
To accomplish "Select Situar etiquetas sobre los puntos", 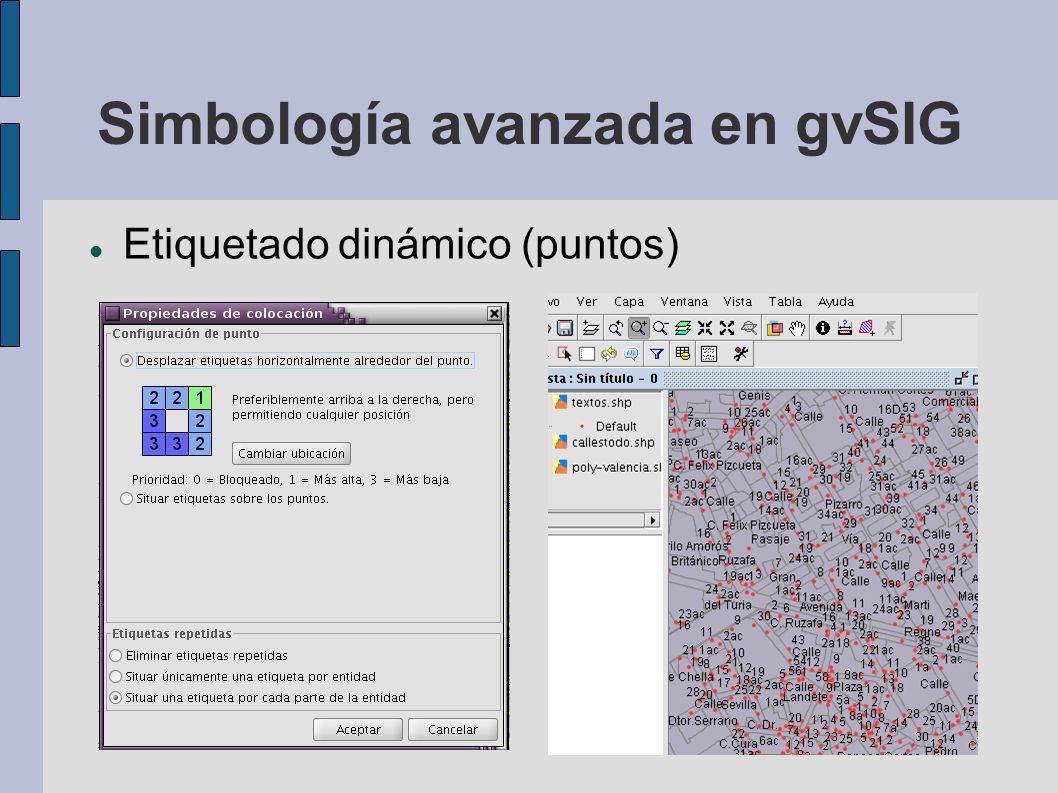I will click(126, 499).
